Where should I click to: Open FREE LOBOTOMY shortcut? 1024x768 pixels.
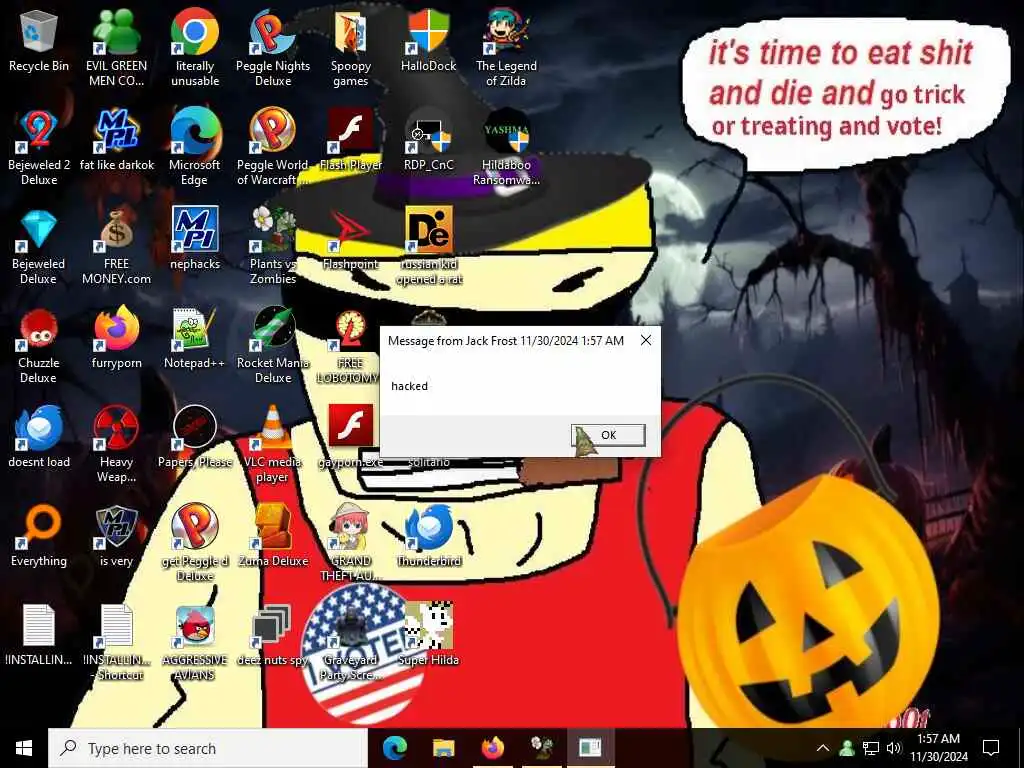click(351, 346)
